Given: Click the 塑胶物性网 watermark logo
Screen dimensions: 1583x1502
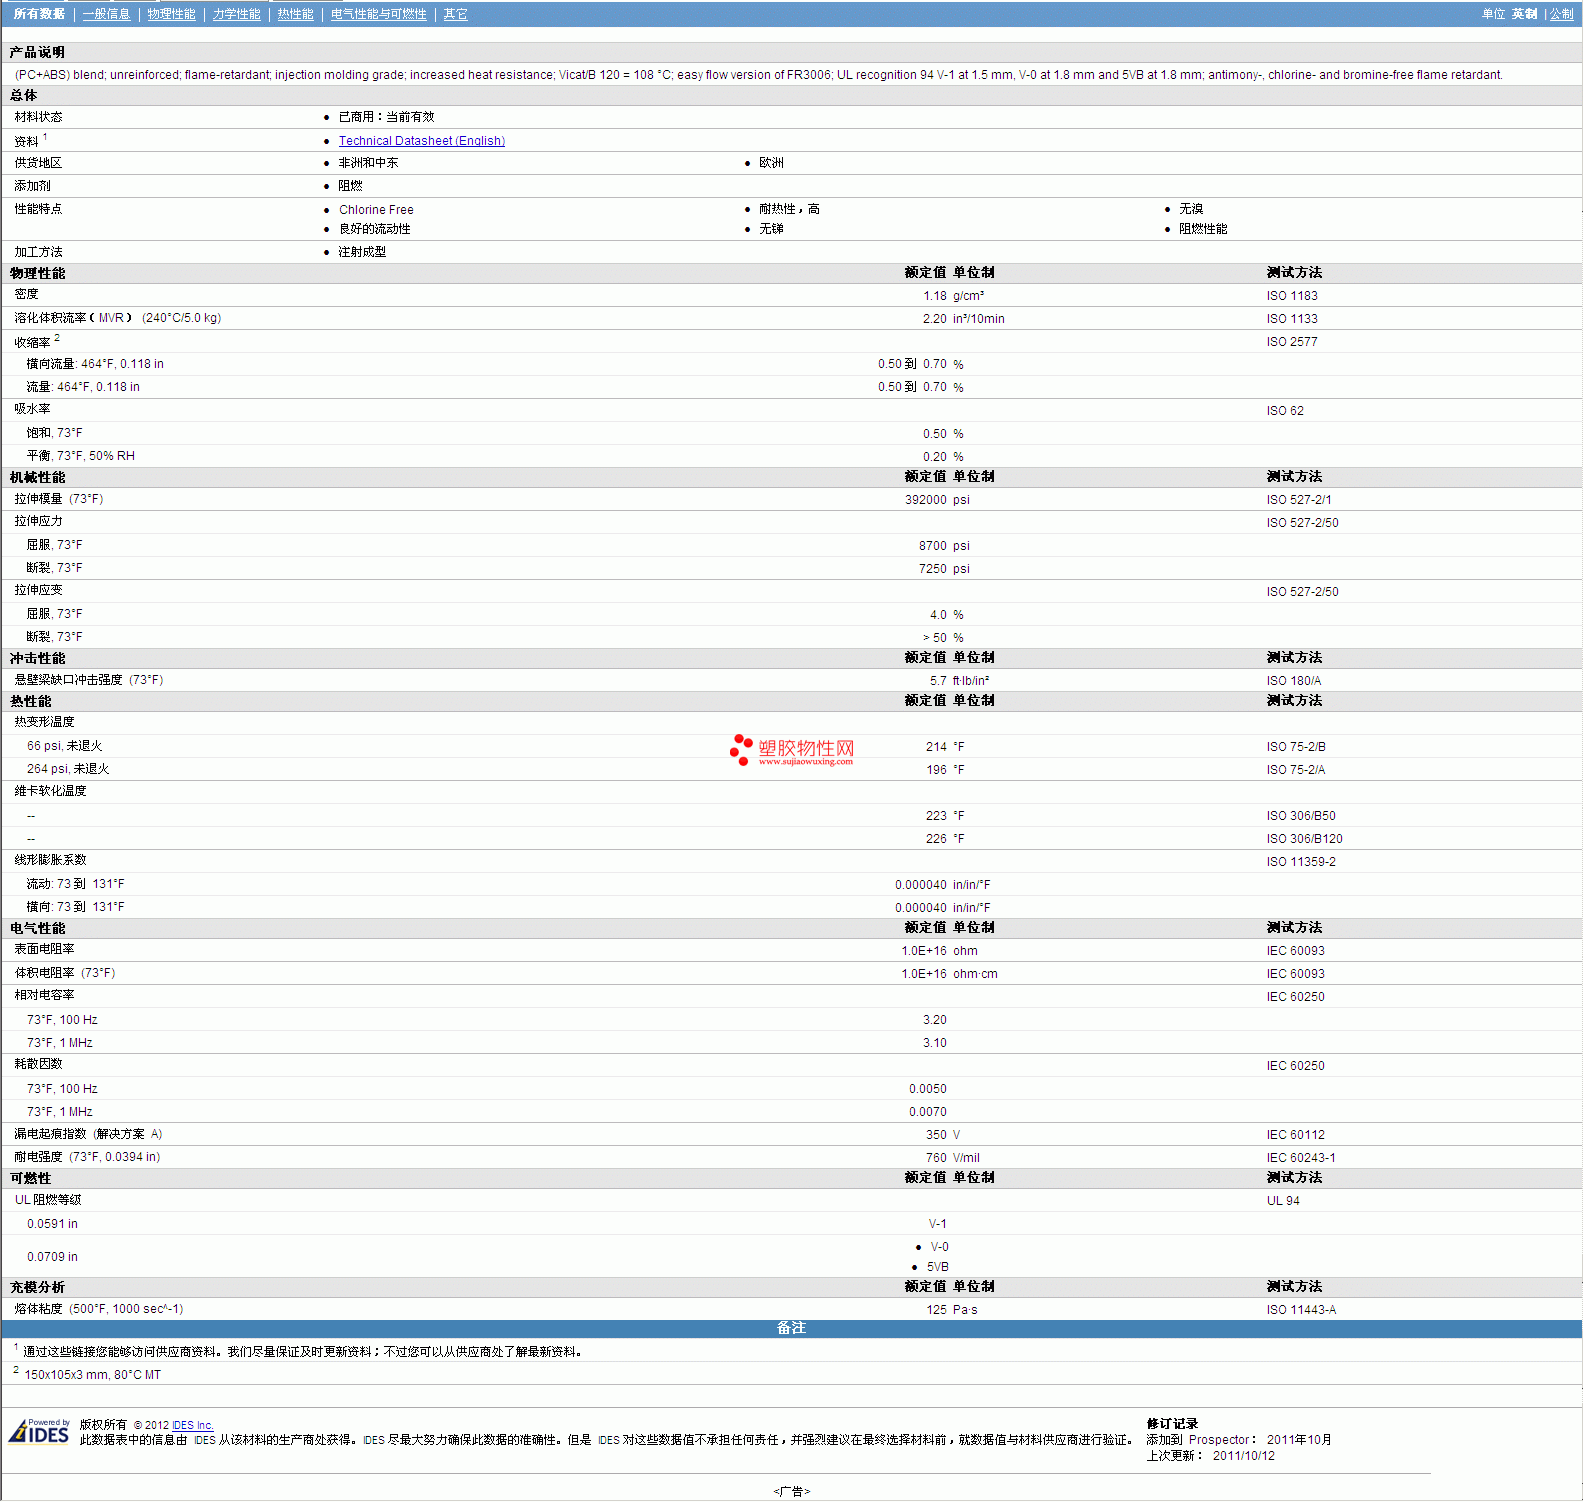Looking at the screenshot, I should (x=792, y=750).
